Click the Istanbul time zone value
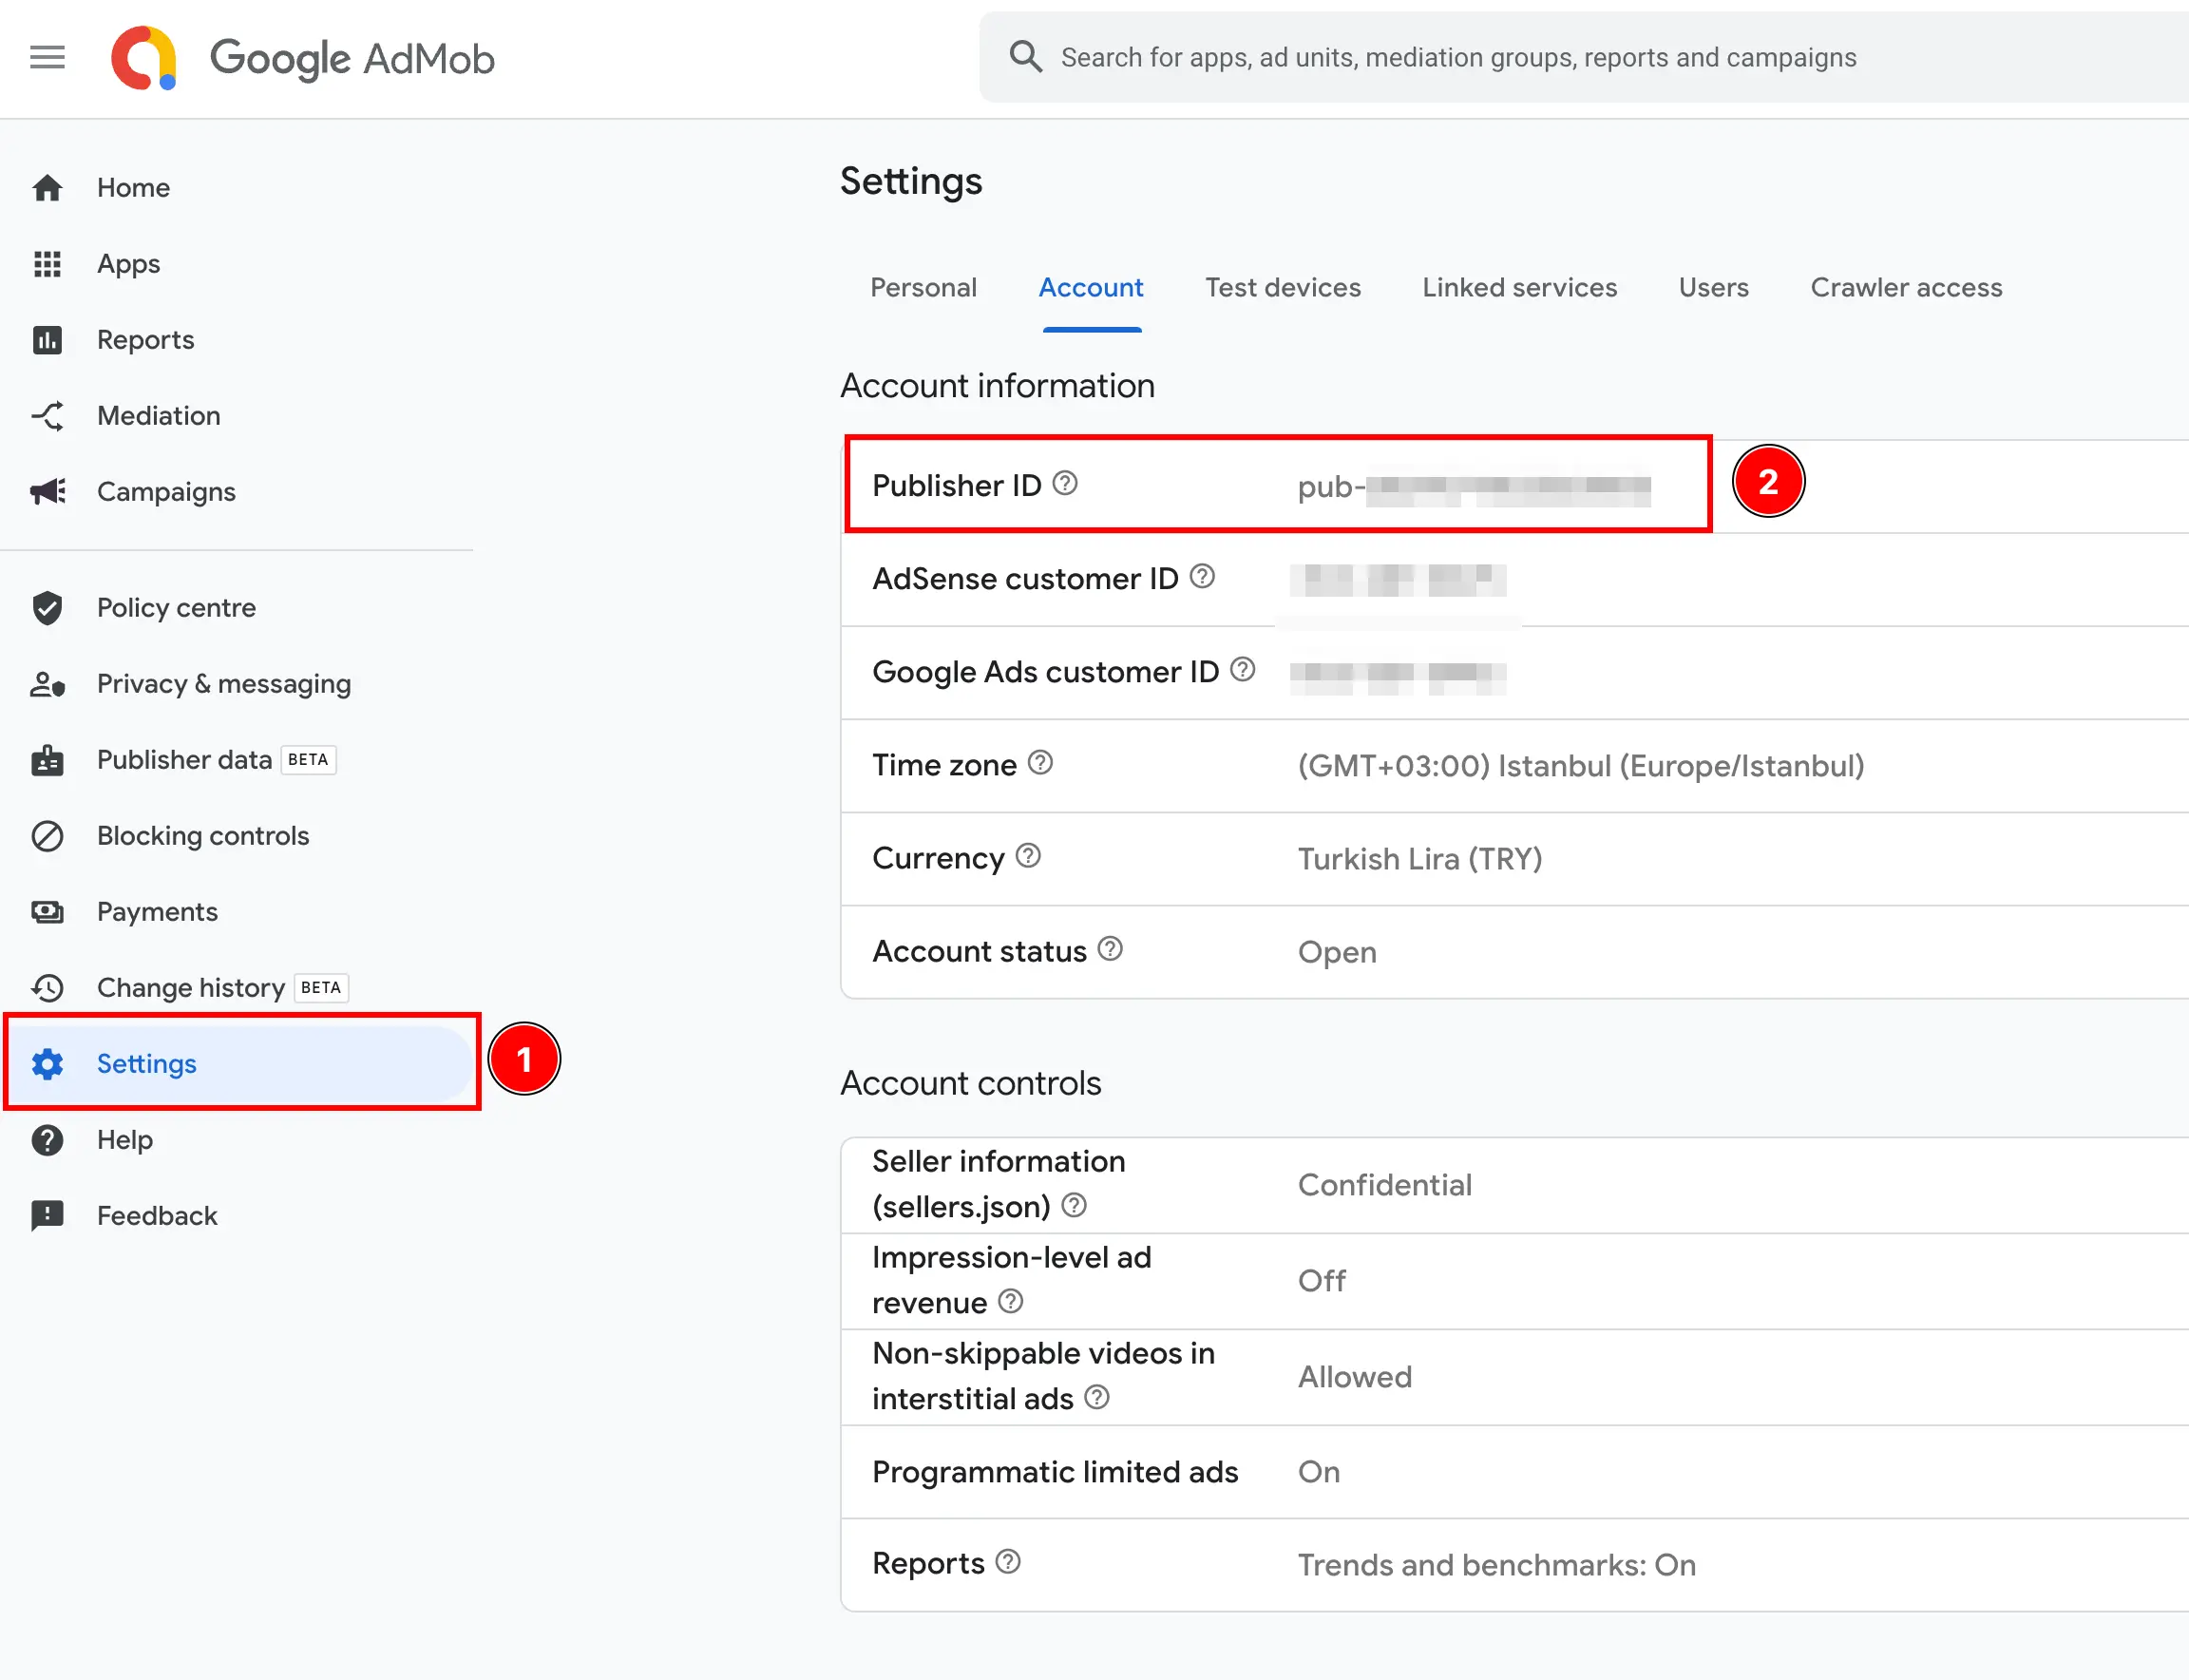The image size is (2189, 1680). pos(1581,766)
